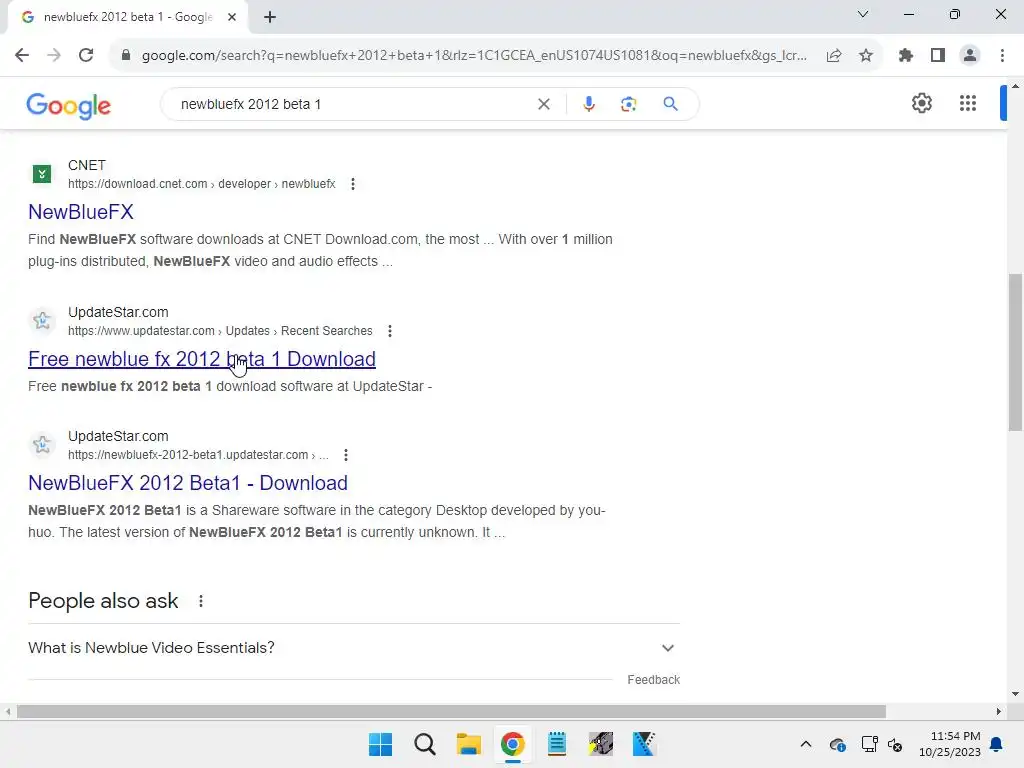Open more options for Recent Searches result

click(x=390, y=331)
